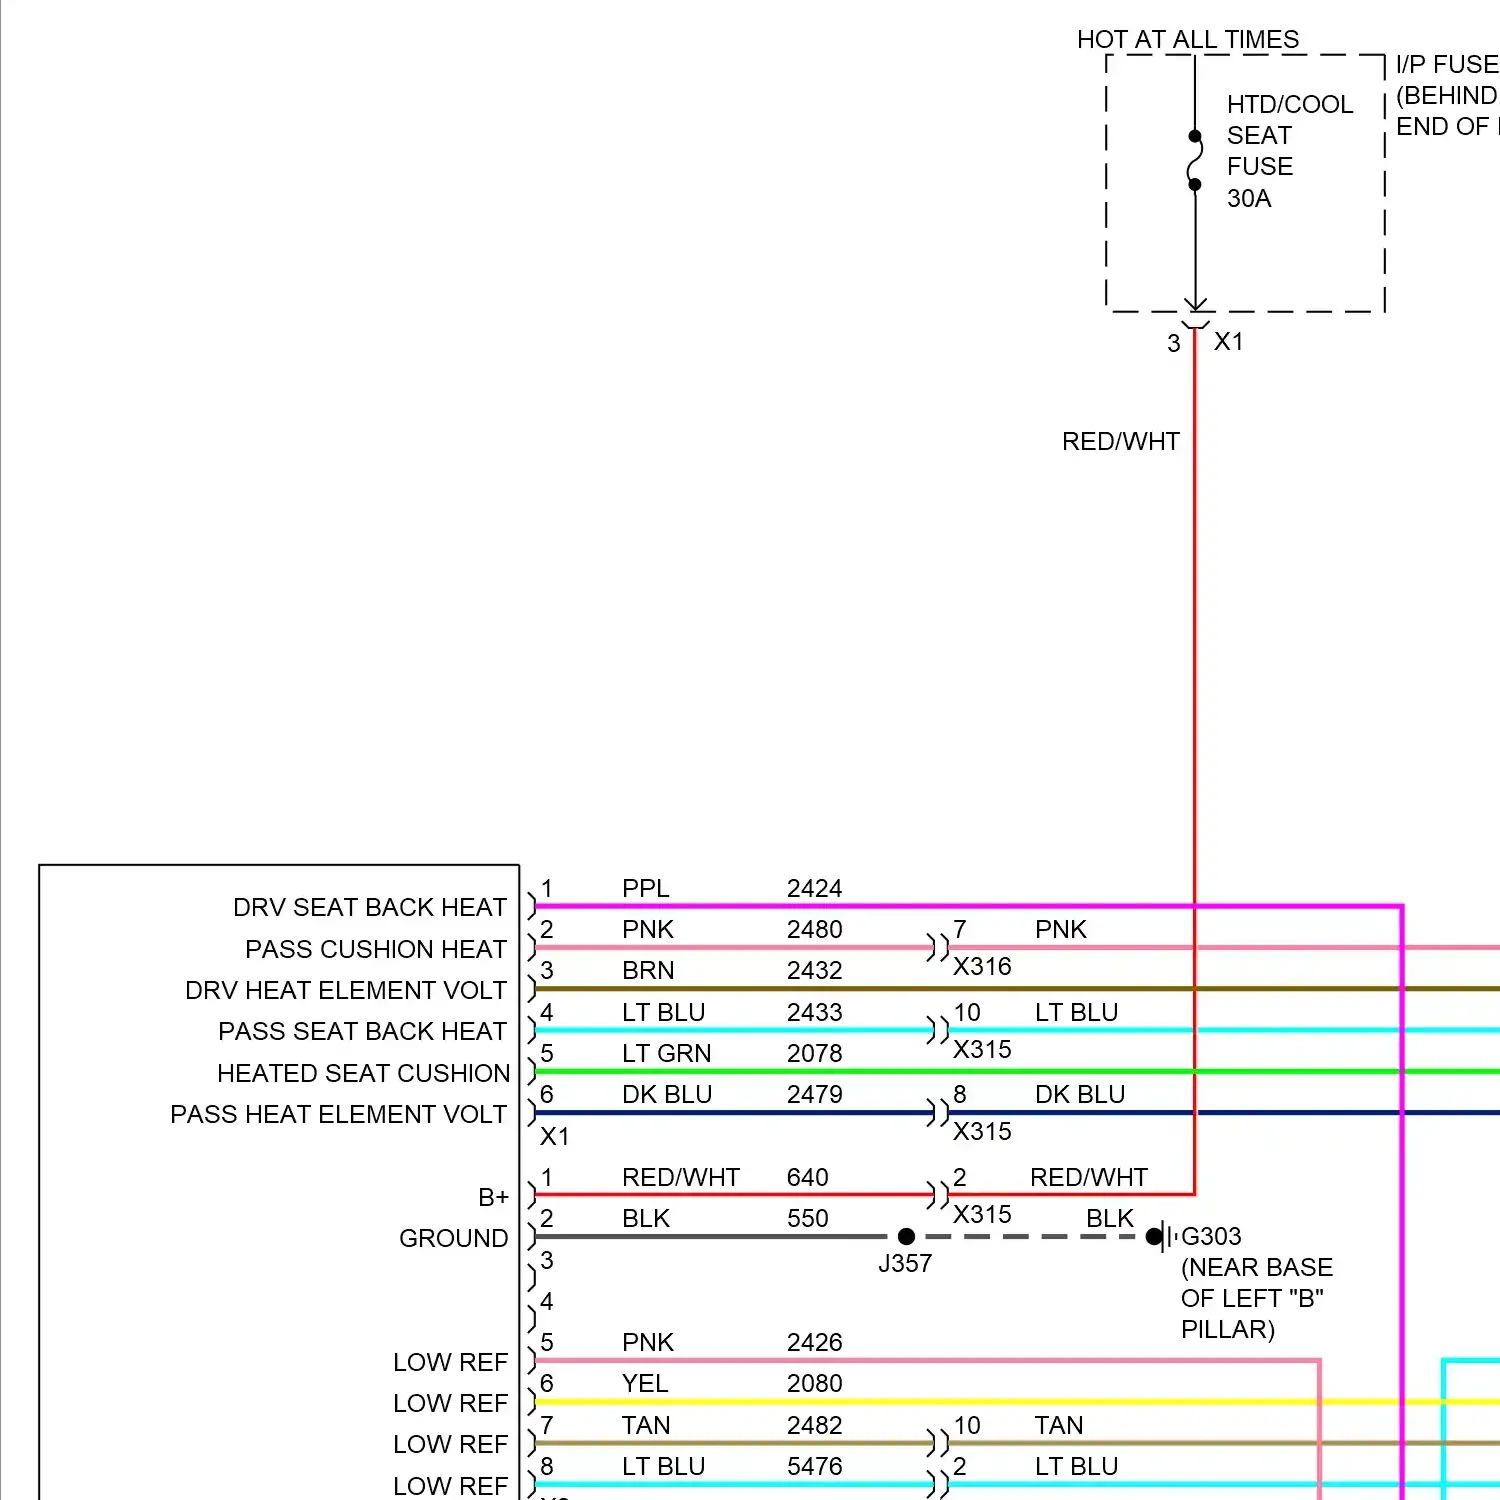Click the J357 splice dot

coord(907,1237)
